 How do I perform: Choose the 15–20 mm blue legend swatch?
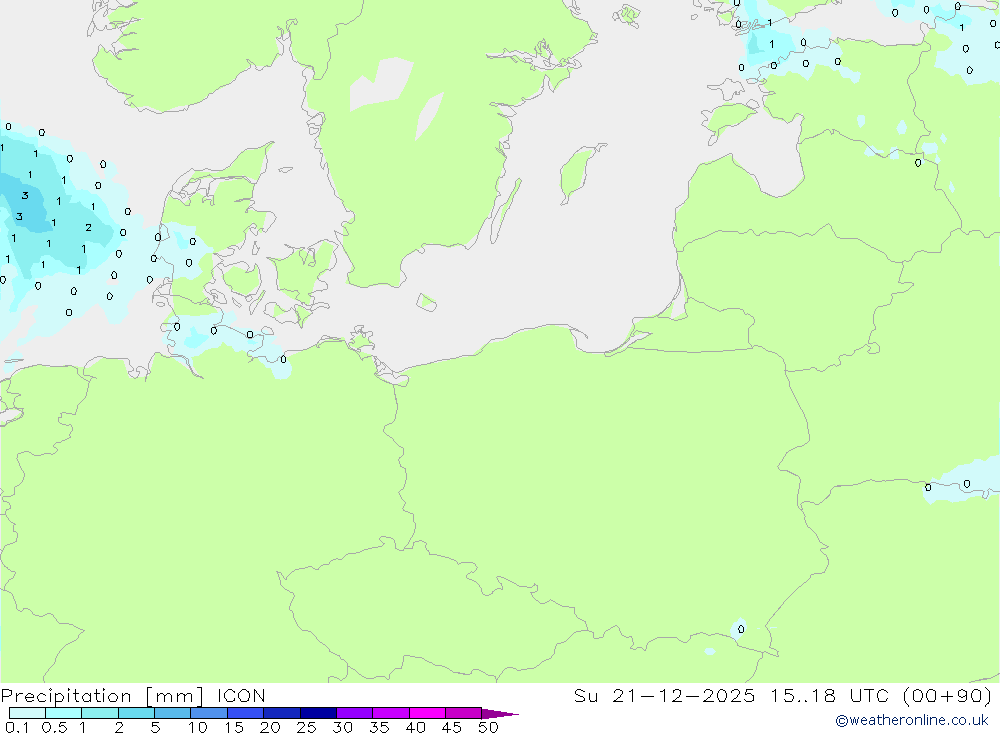pyautogui.click(x=246, y=713)
